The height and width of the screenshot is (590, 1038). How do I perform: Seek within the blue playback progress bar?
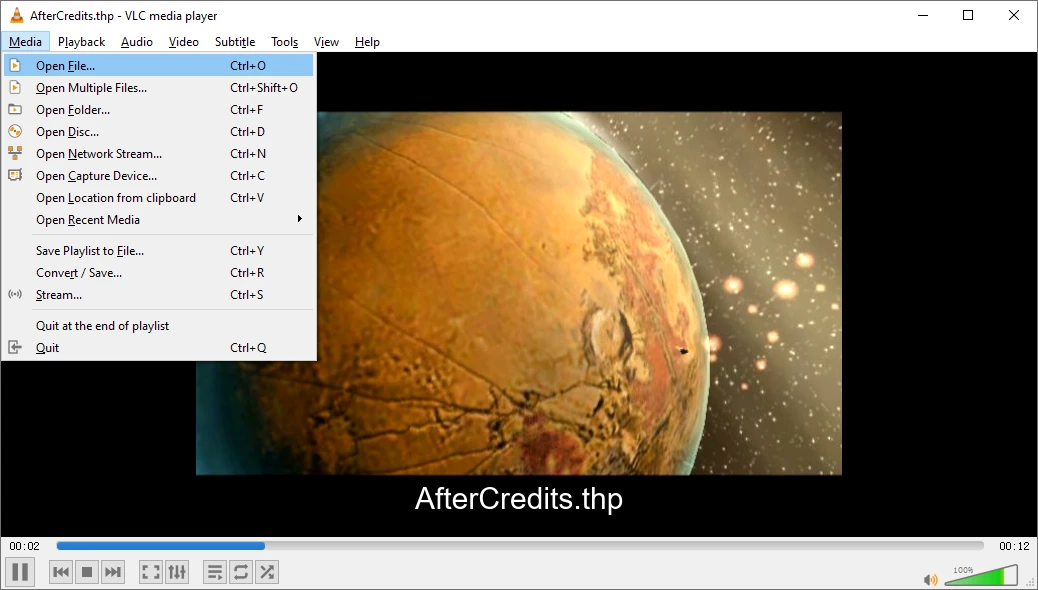[520, 546]
